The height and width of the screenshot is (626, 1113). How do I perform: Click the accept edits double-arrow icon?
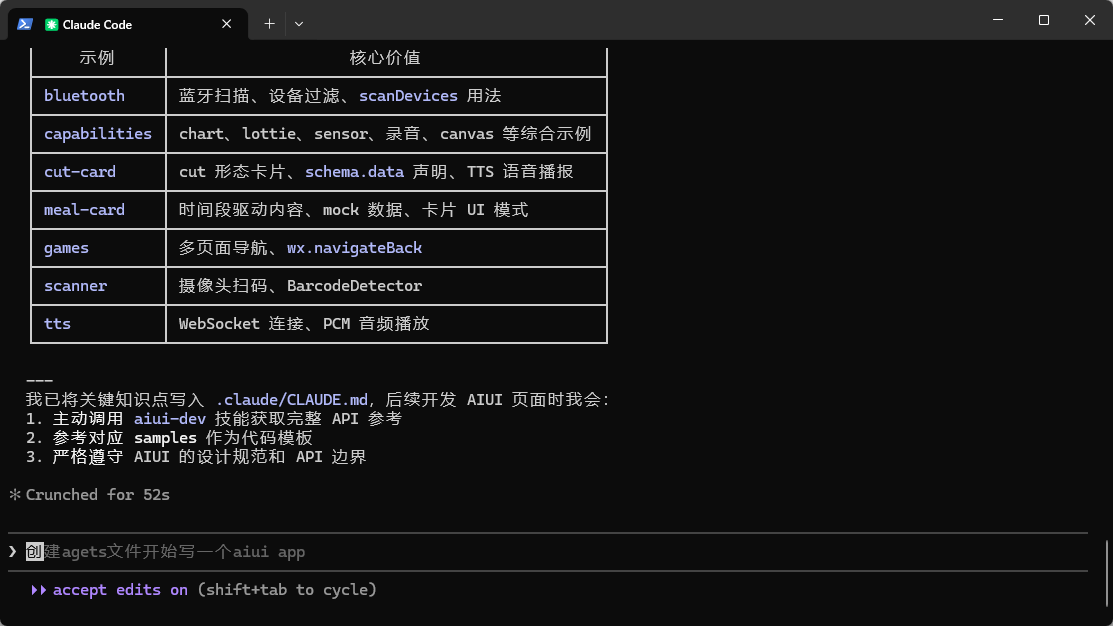38,590
